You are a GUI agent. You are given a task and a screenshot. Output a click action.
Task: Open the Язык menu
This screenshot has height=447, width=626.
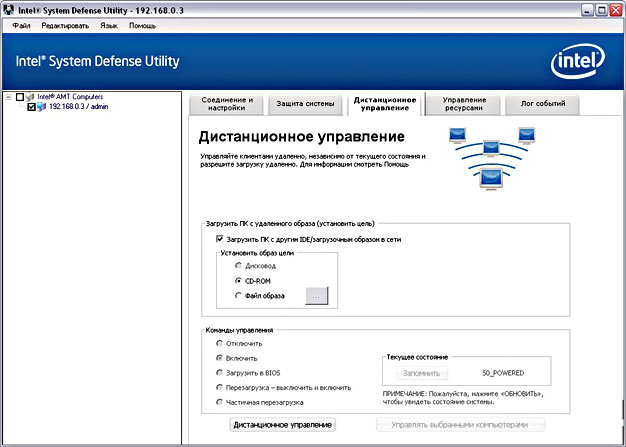[x=108, y=24]
